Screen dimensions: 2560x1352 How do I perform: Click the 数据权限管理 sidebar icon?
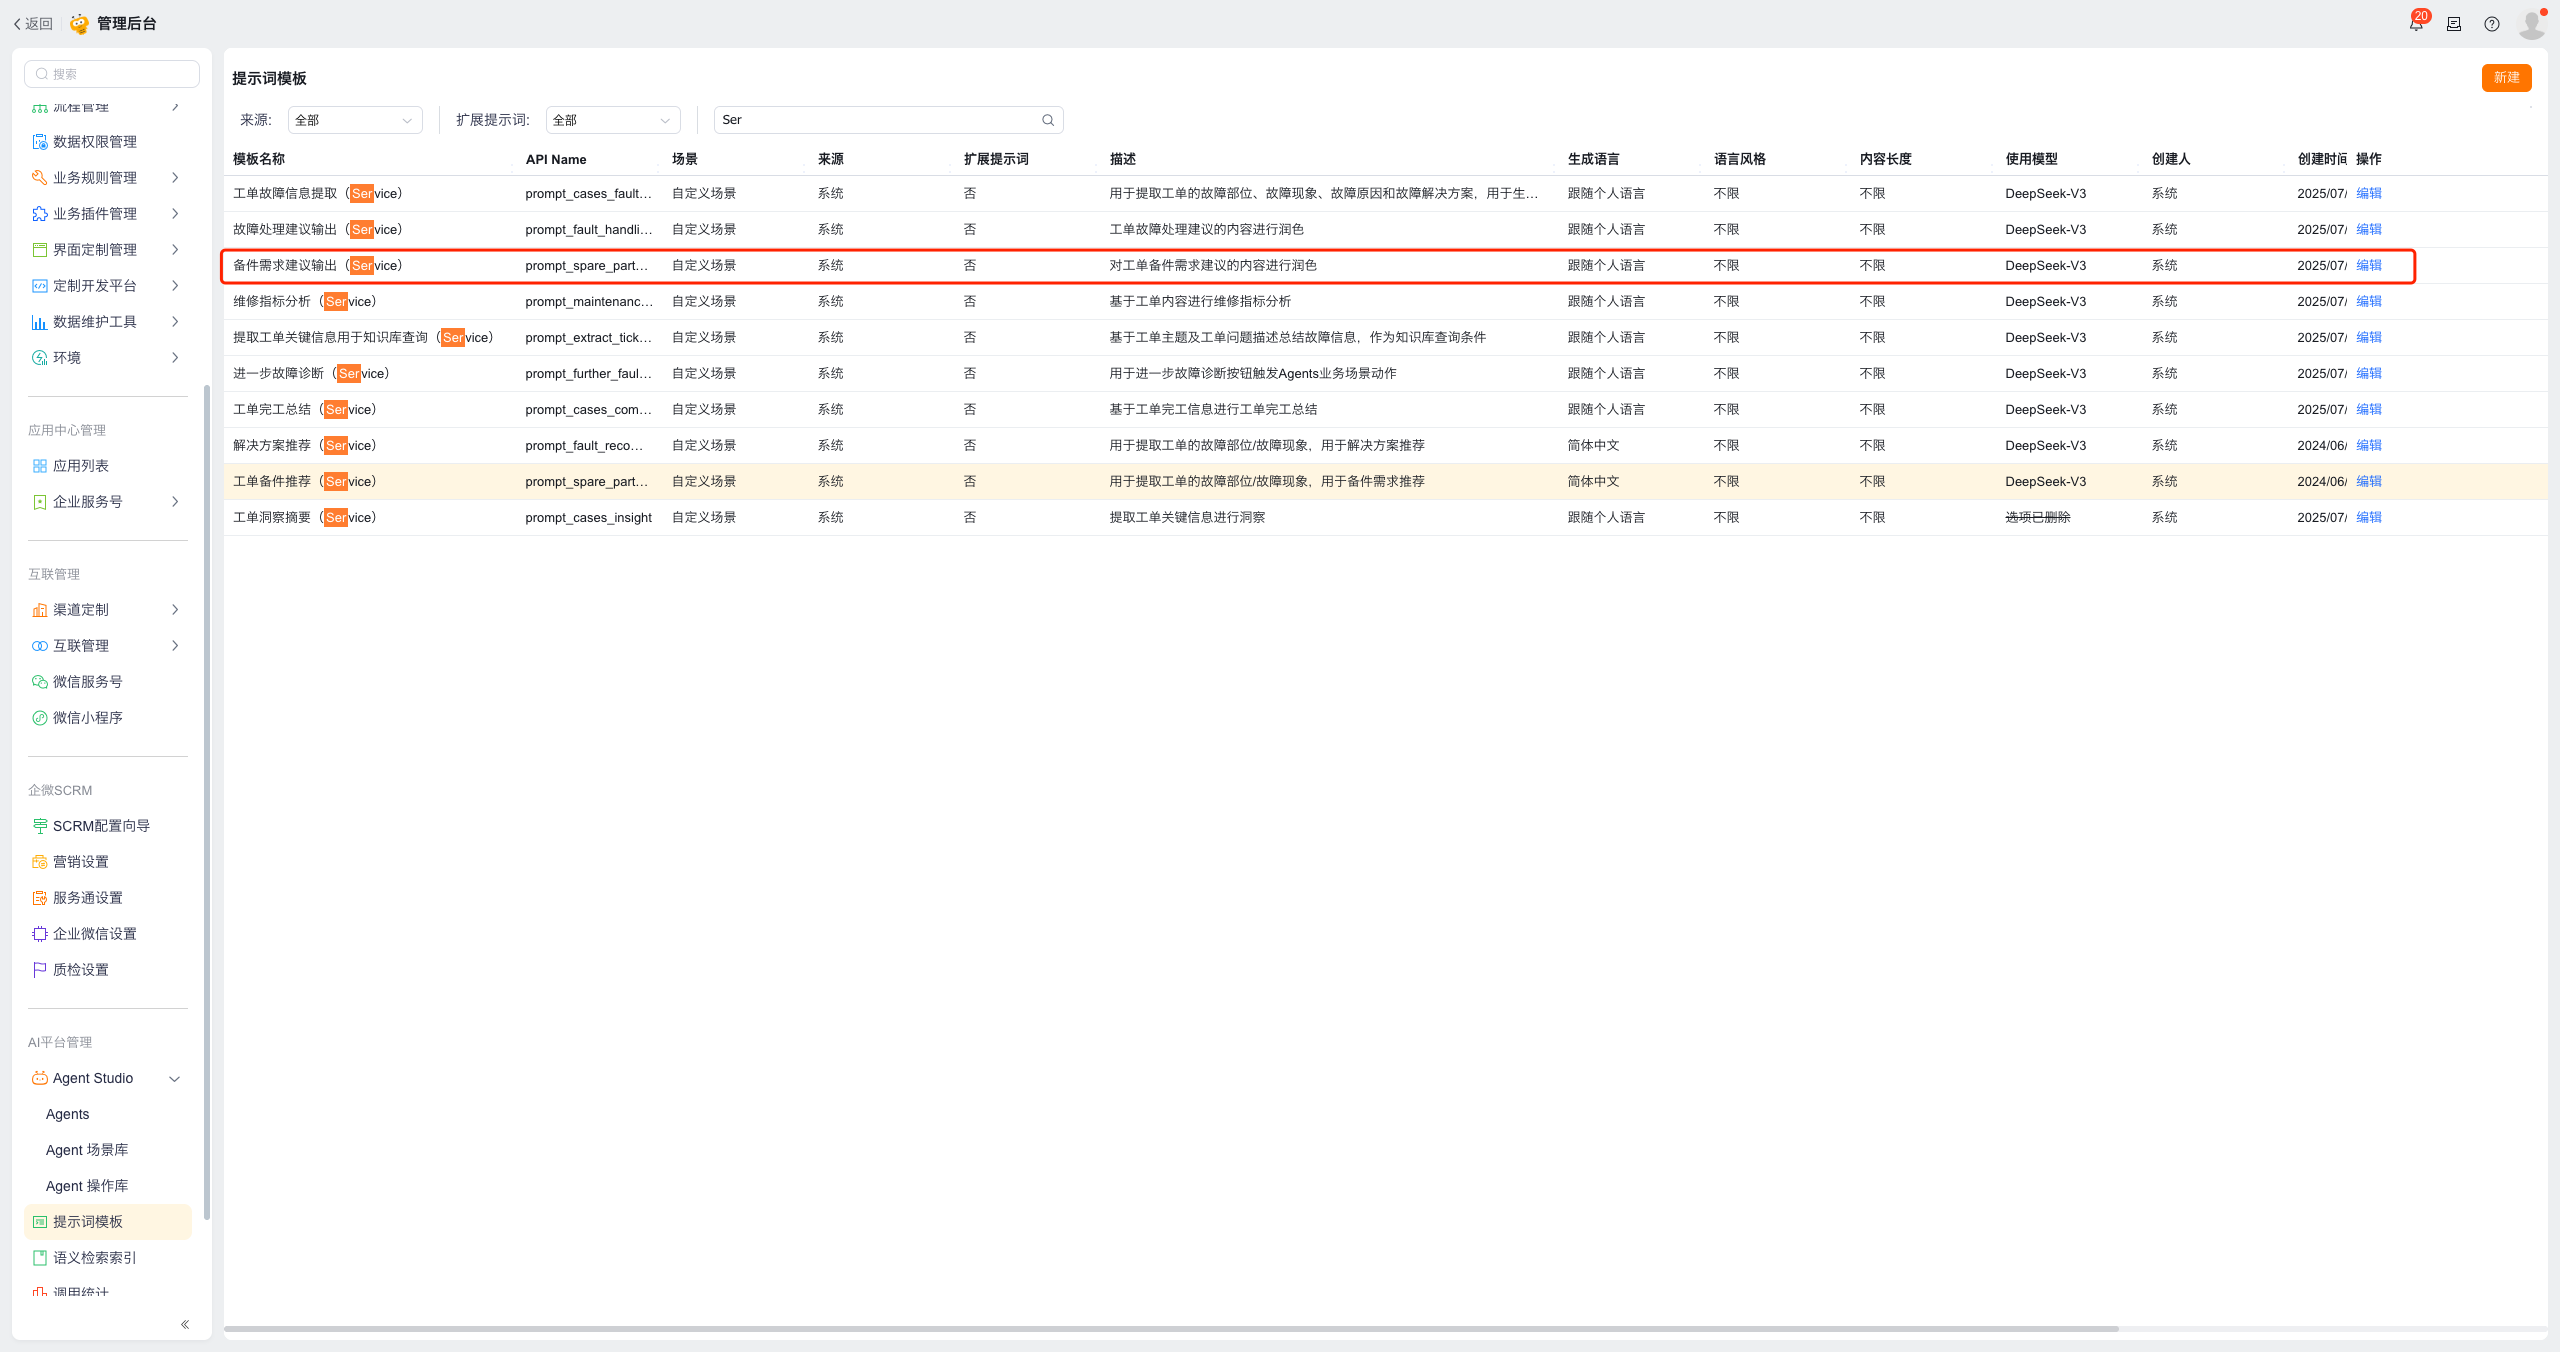coord(40,141)
